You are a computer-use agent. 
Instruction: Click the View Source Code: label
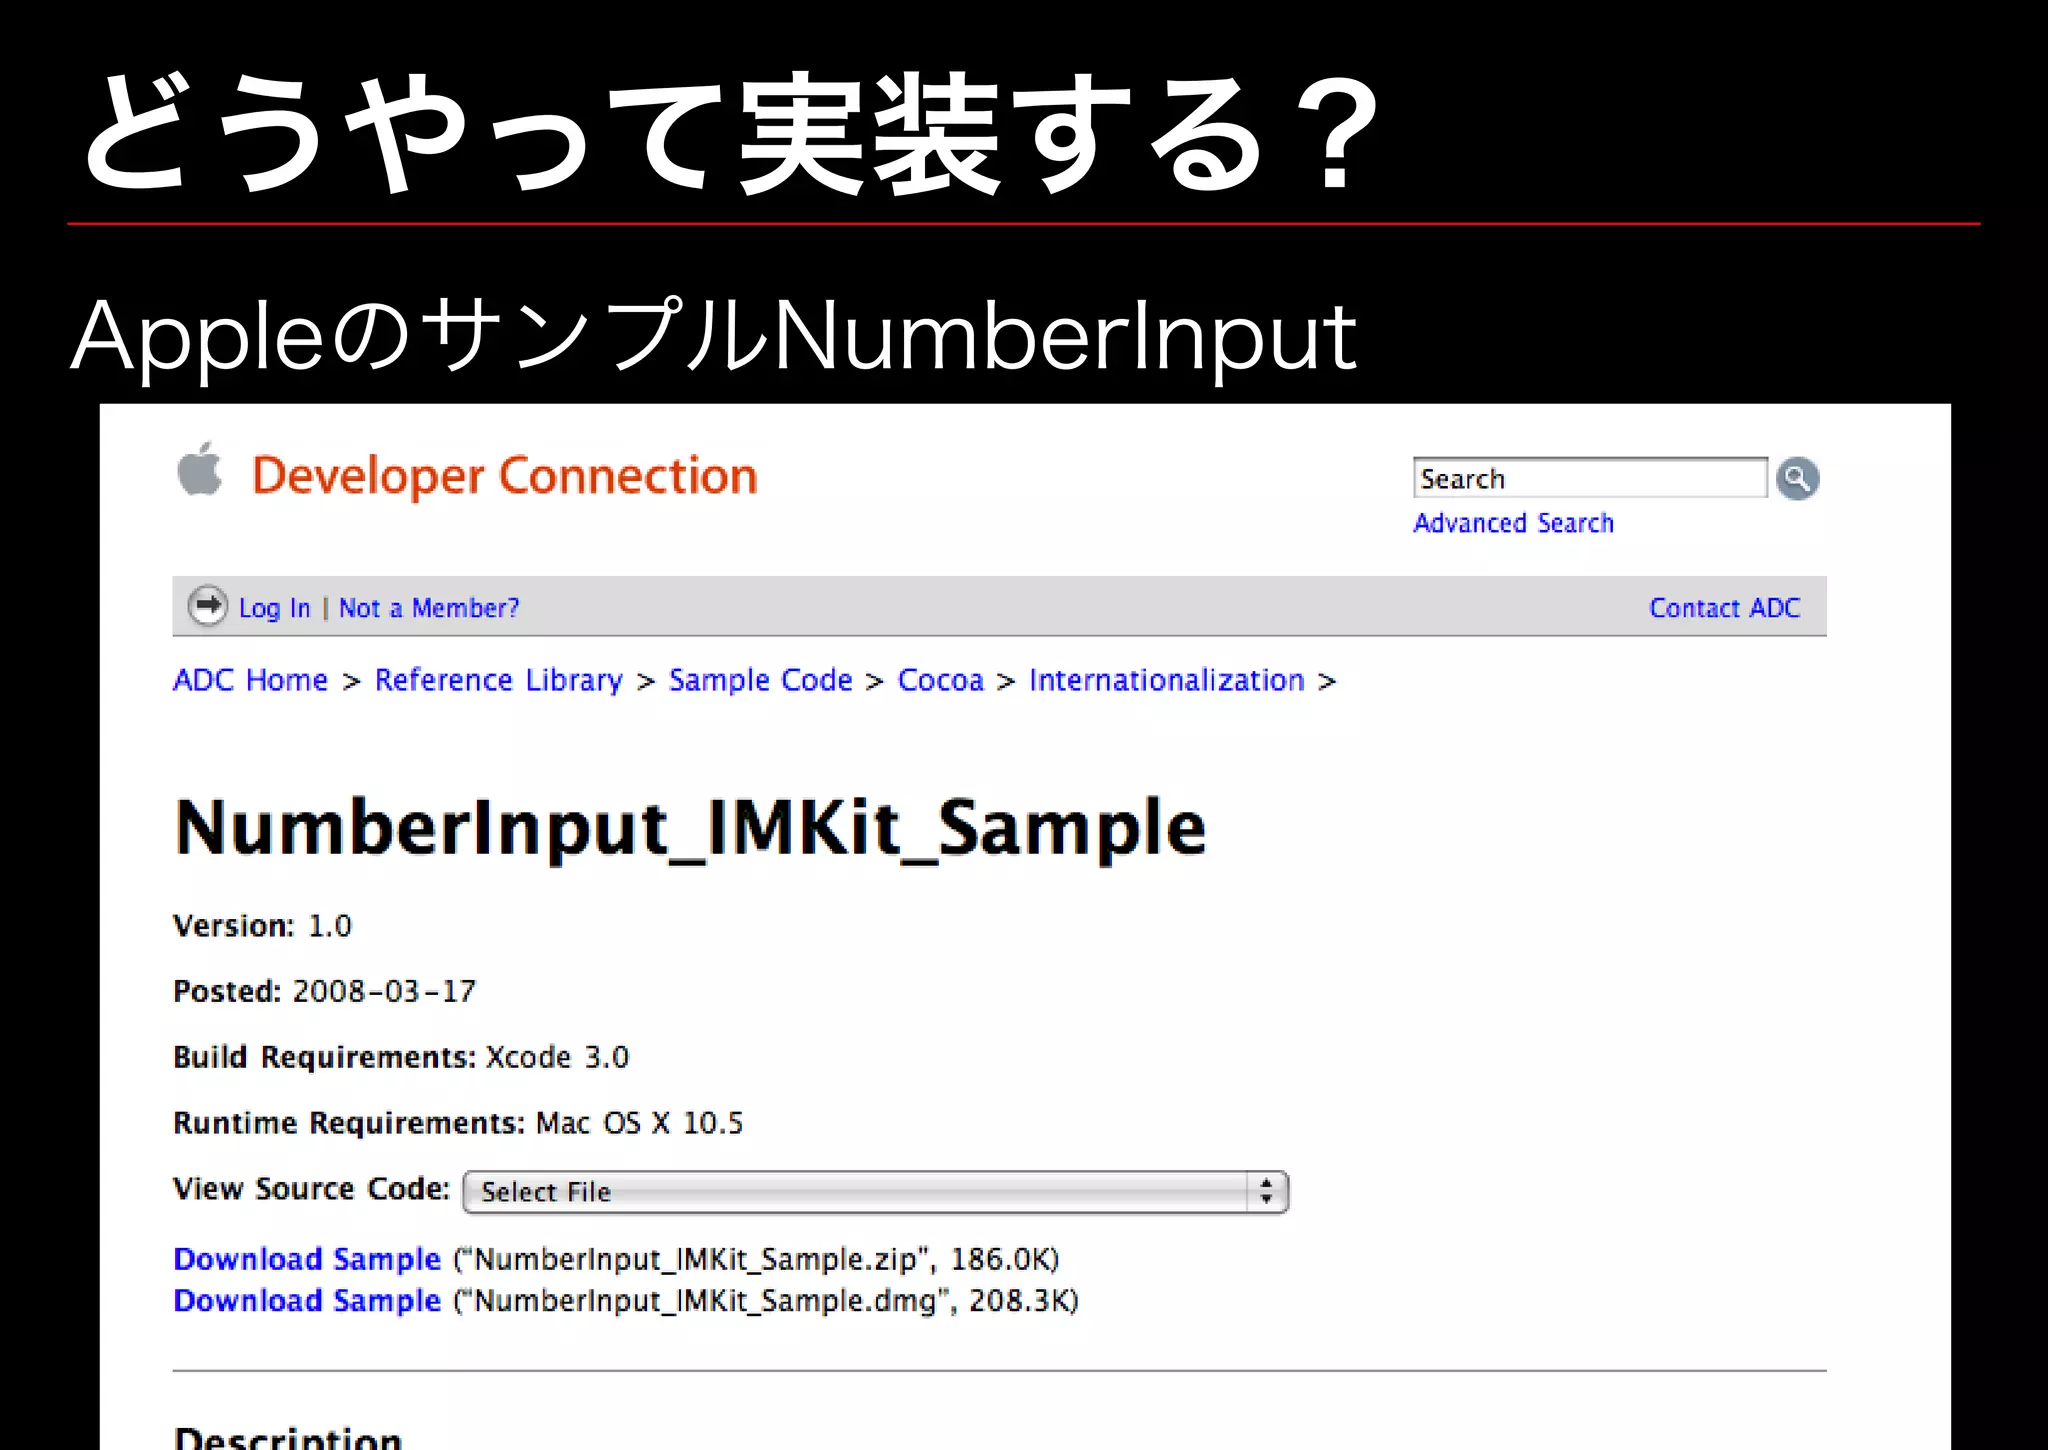(x=311, y=1189)
